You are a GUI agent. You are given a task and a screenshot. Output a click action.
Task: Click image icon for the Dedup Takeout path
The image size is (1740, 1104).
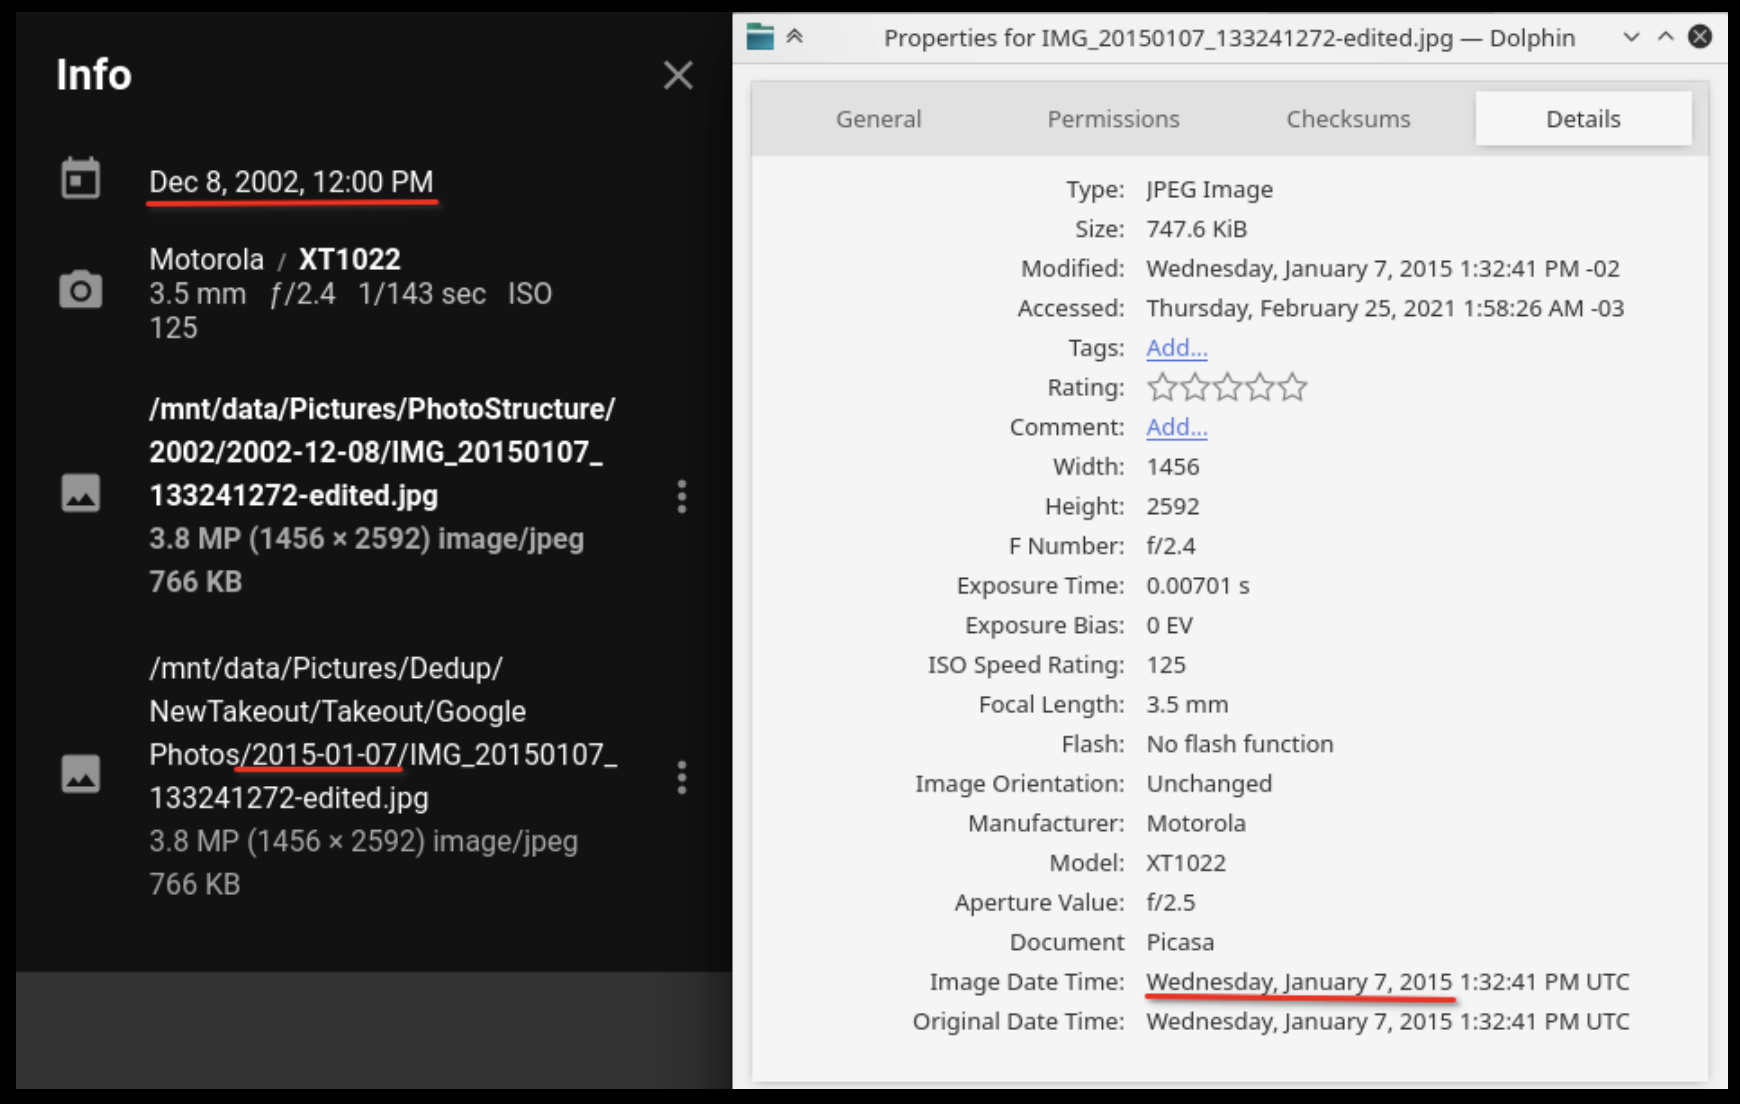coord(80,774)
